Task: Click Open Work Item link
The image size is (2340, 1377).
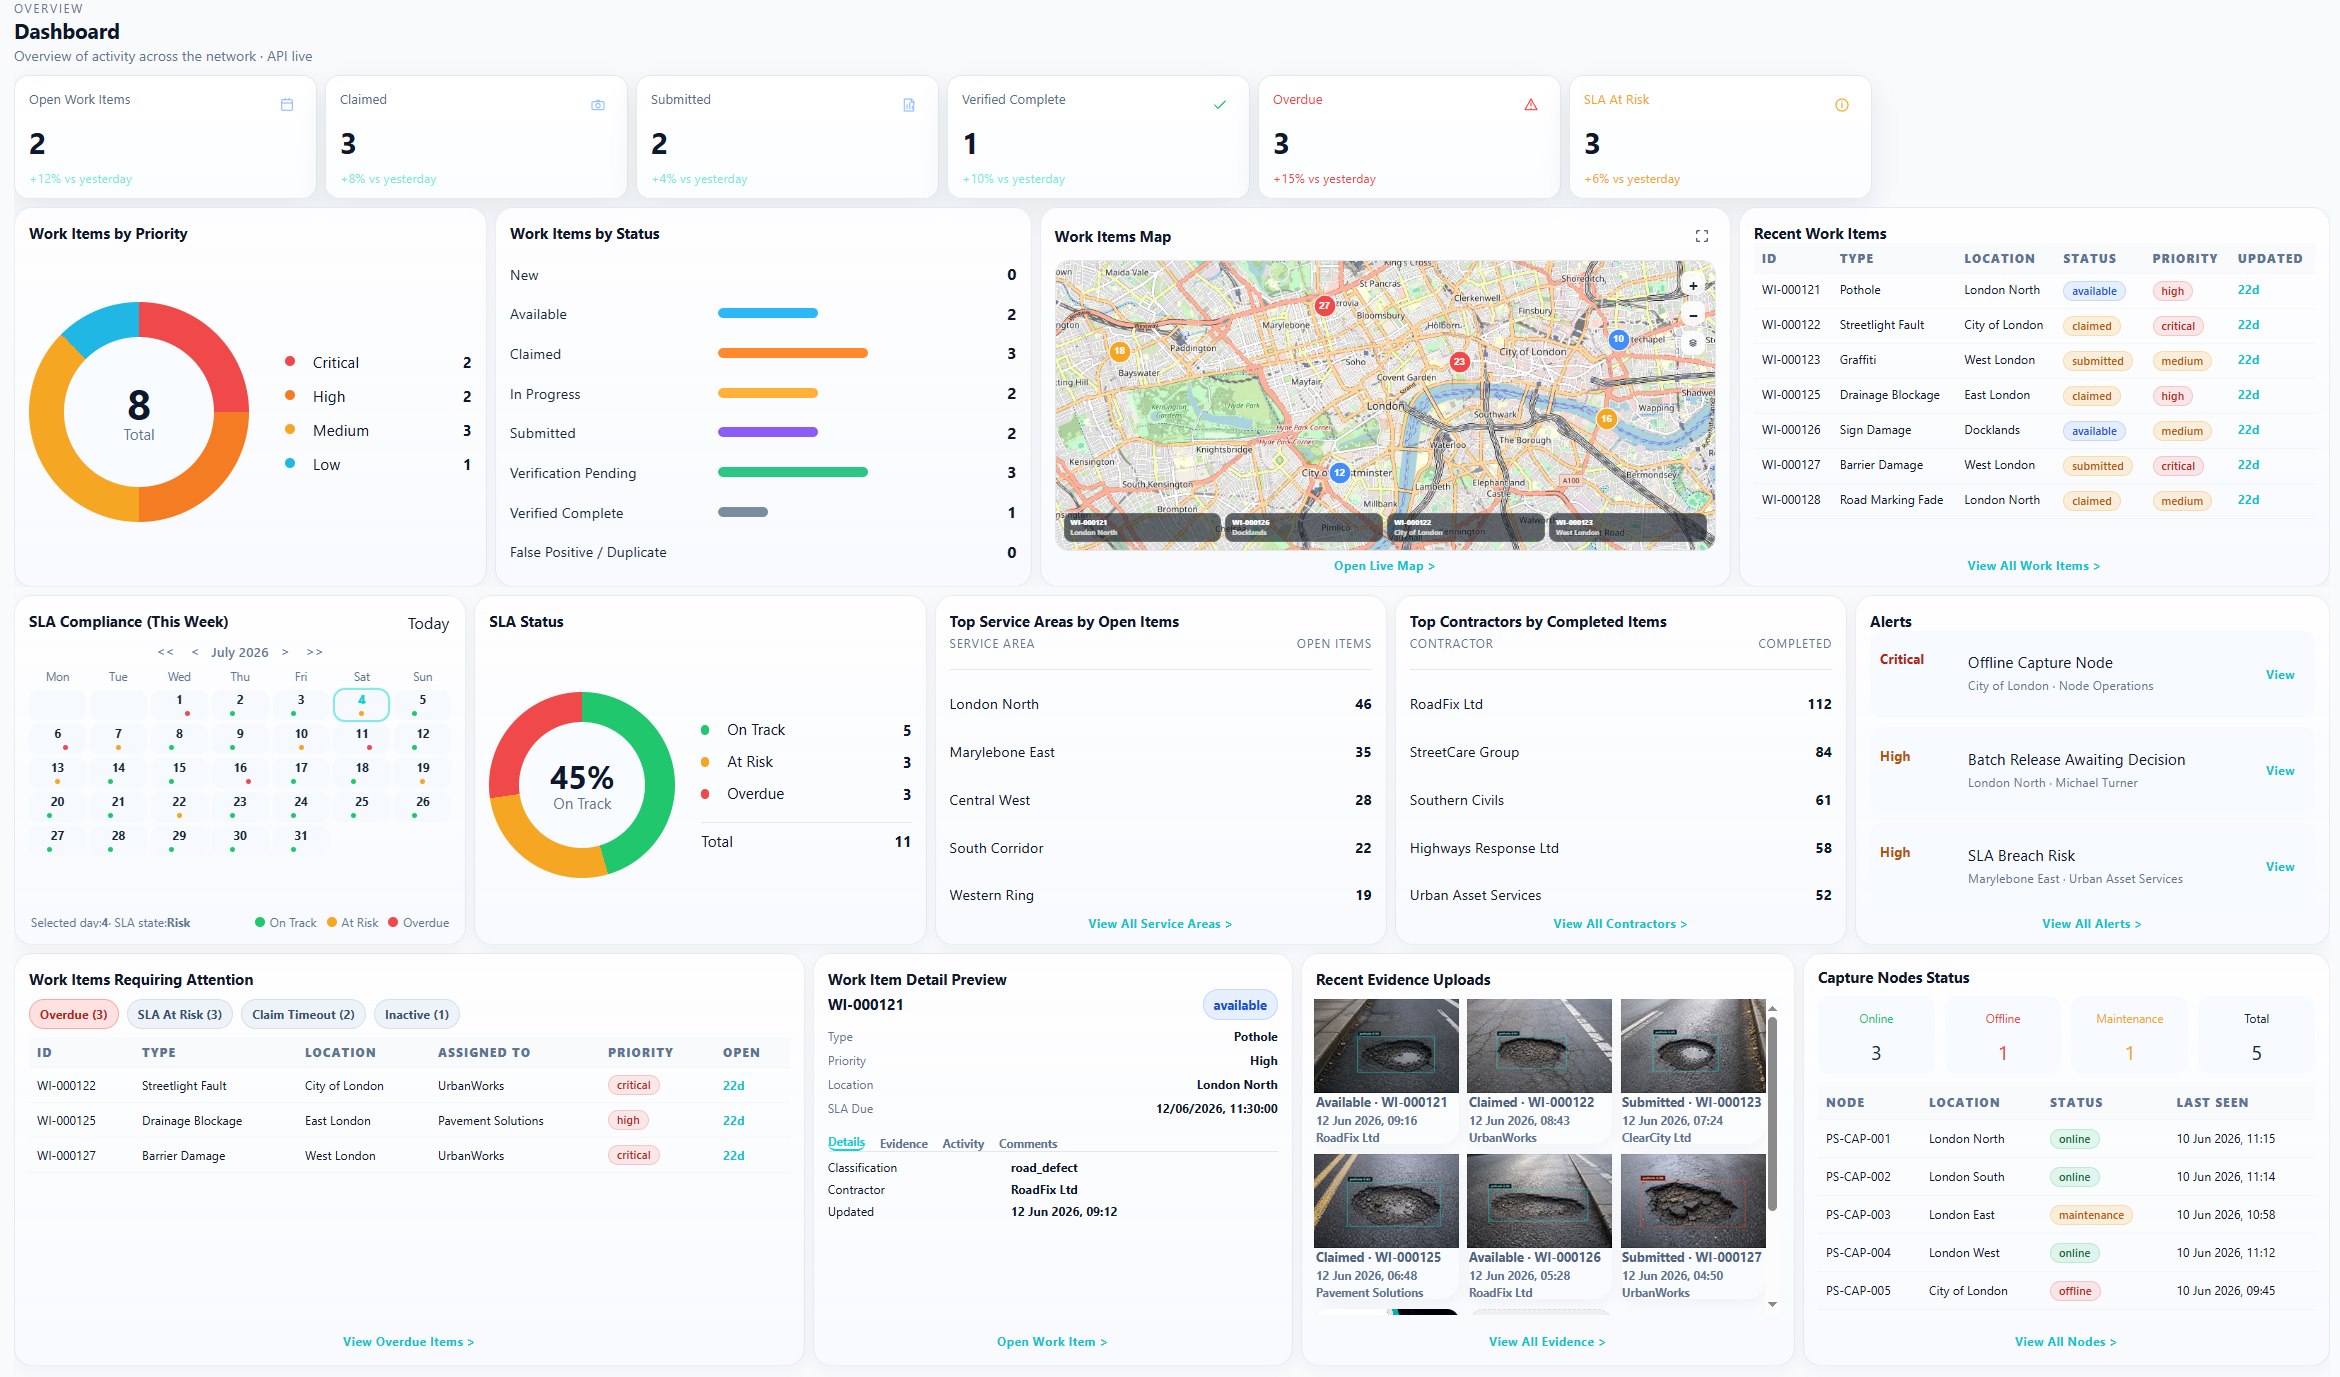Action: [1052, 1342]
